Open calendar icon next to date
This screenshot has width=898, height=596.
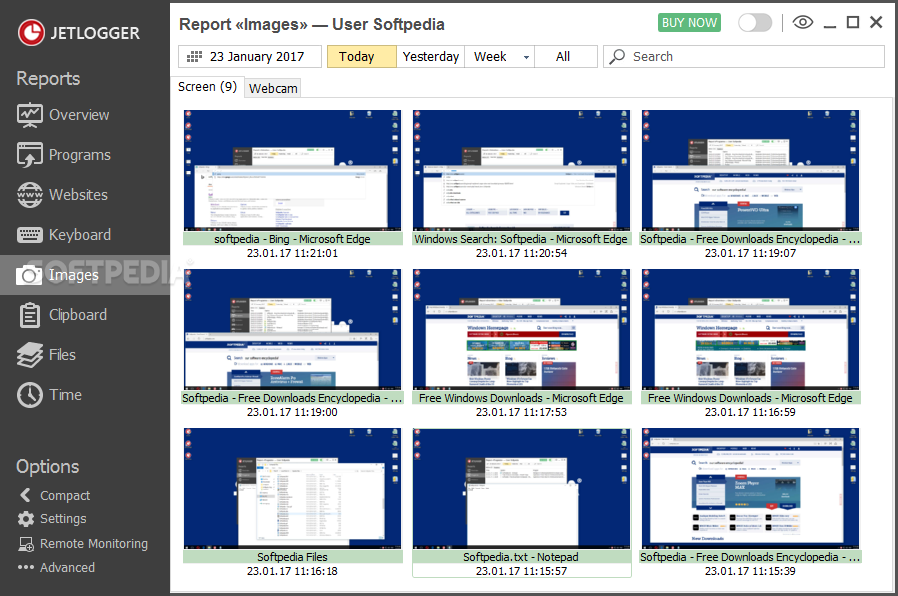pos(195,57)
